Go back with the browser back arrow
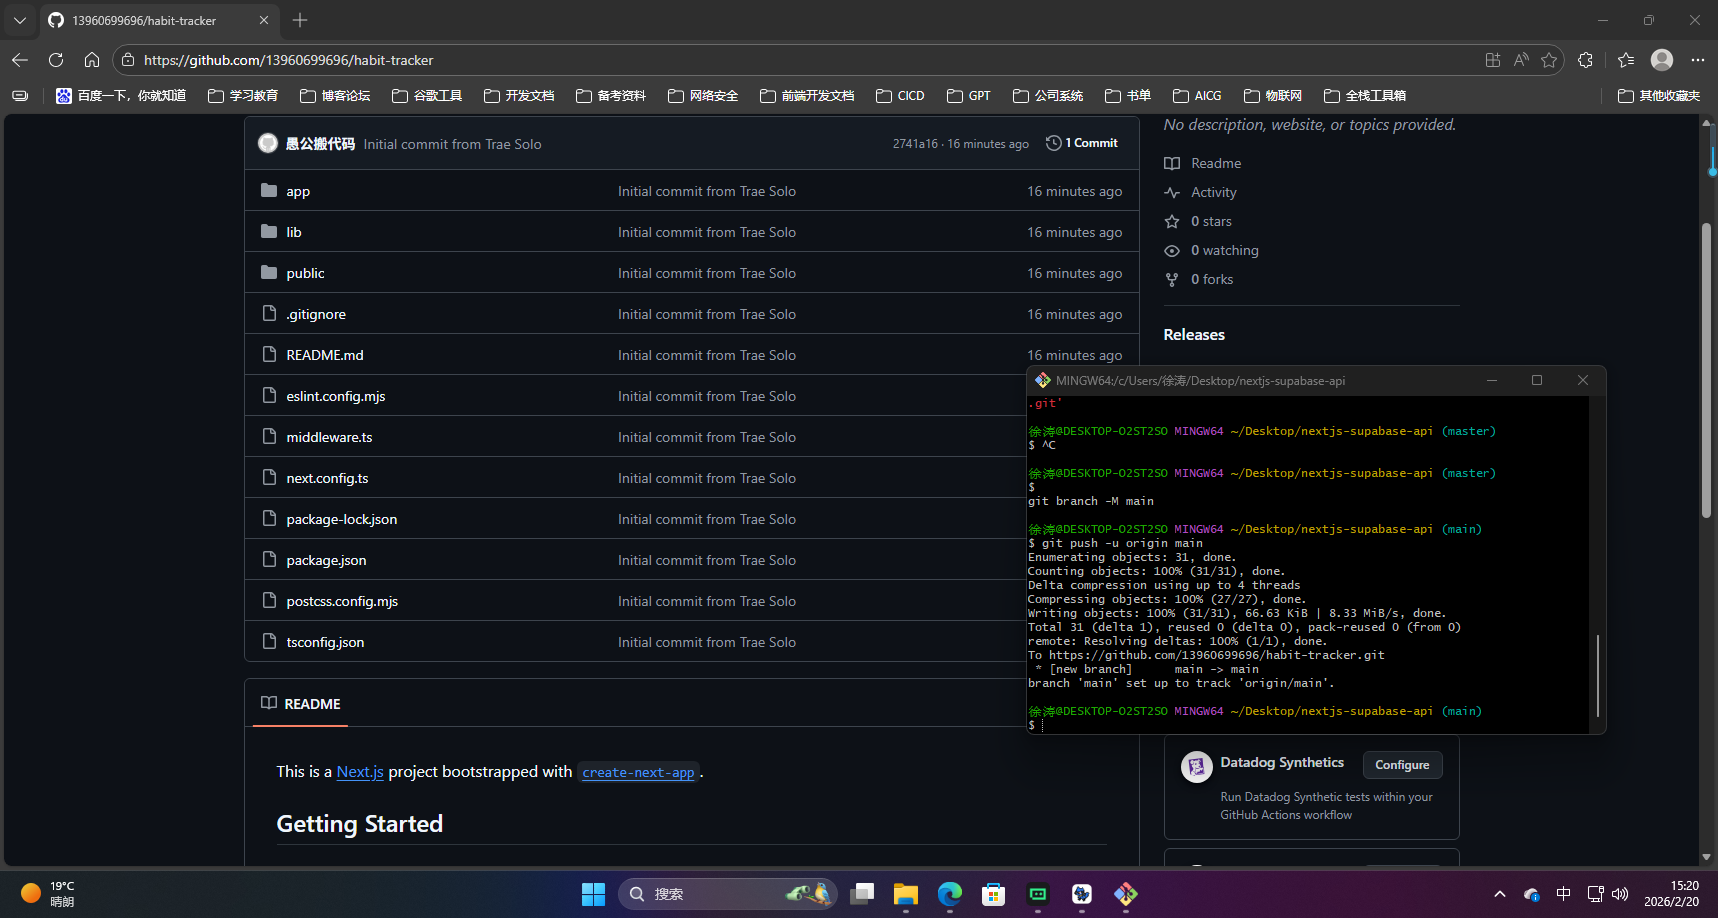This screenshot has height=918, width=1718. point(20,60)
